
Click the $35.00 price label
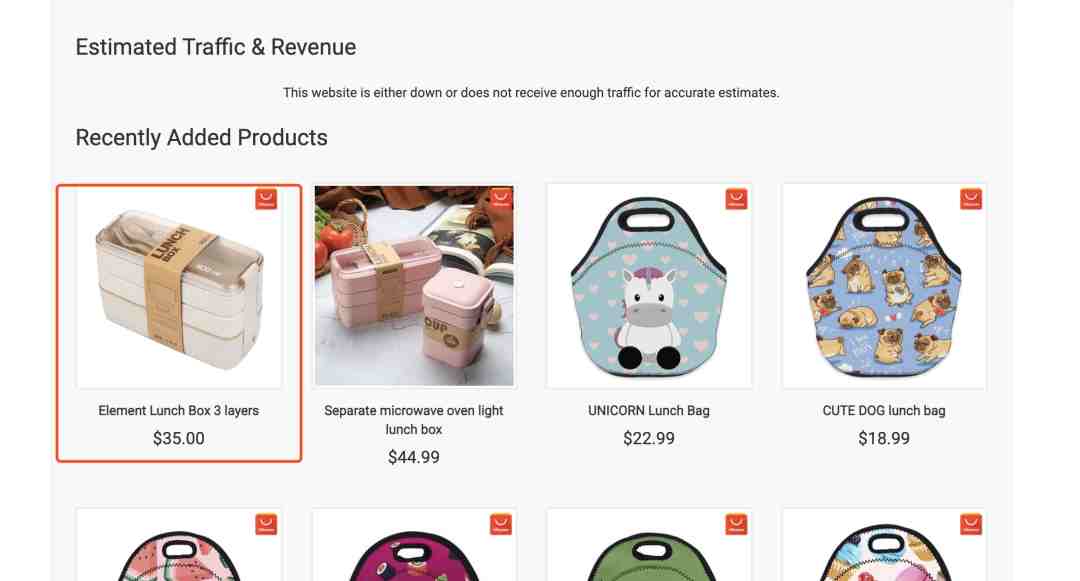pos(178,439)
